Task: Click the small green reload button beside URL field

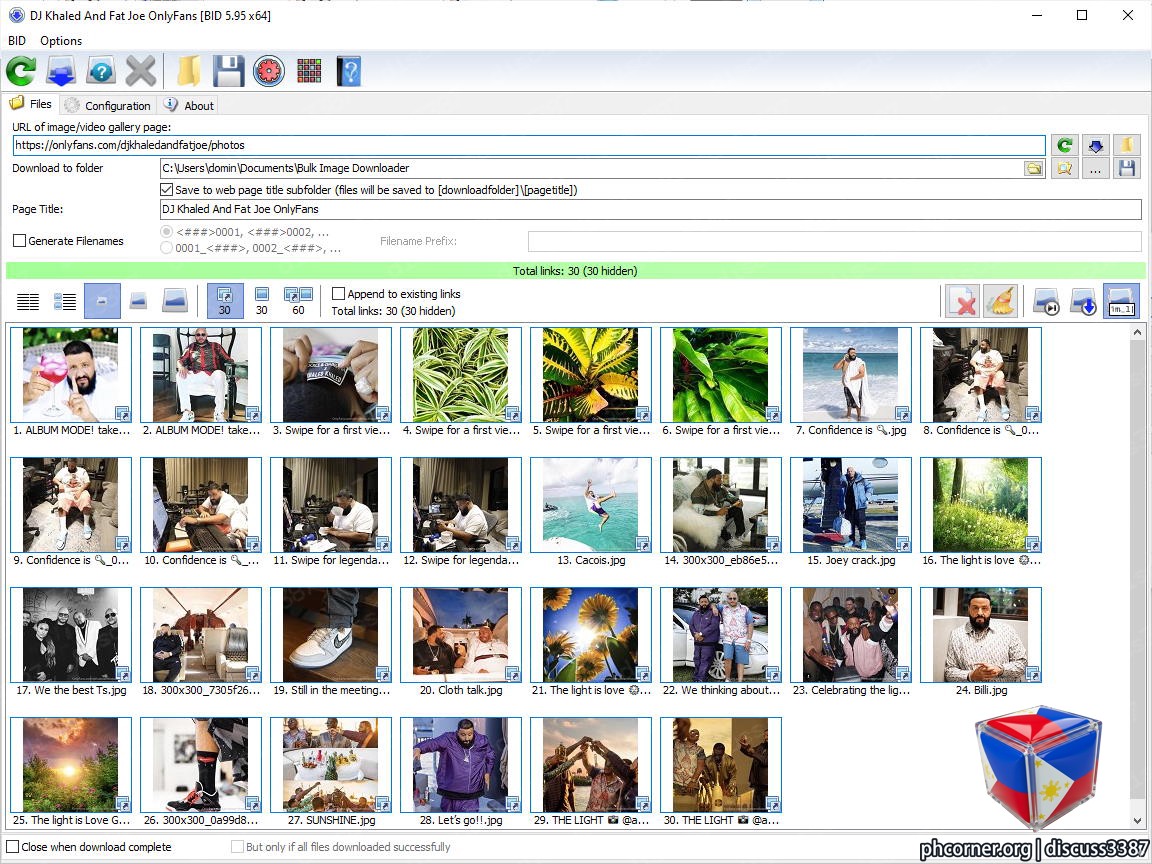Action: point(1065,145)
